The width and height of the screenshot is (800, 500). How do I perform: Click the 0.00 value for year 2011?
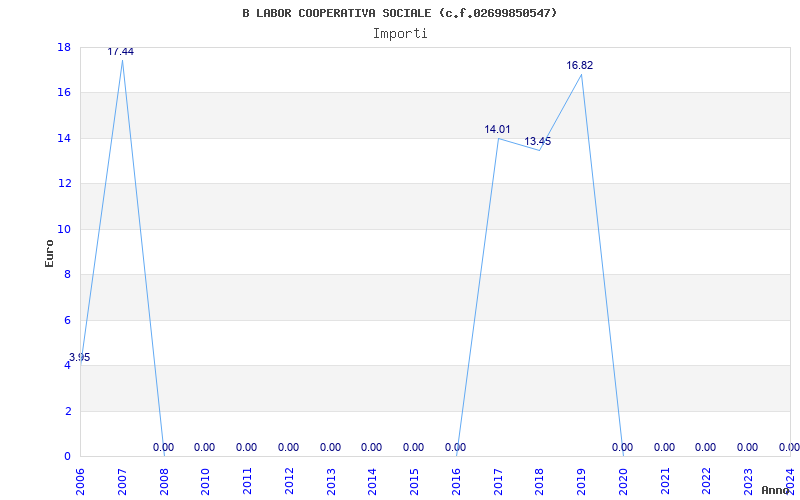click(x=246, y=447)
